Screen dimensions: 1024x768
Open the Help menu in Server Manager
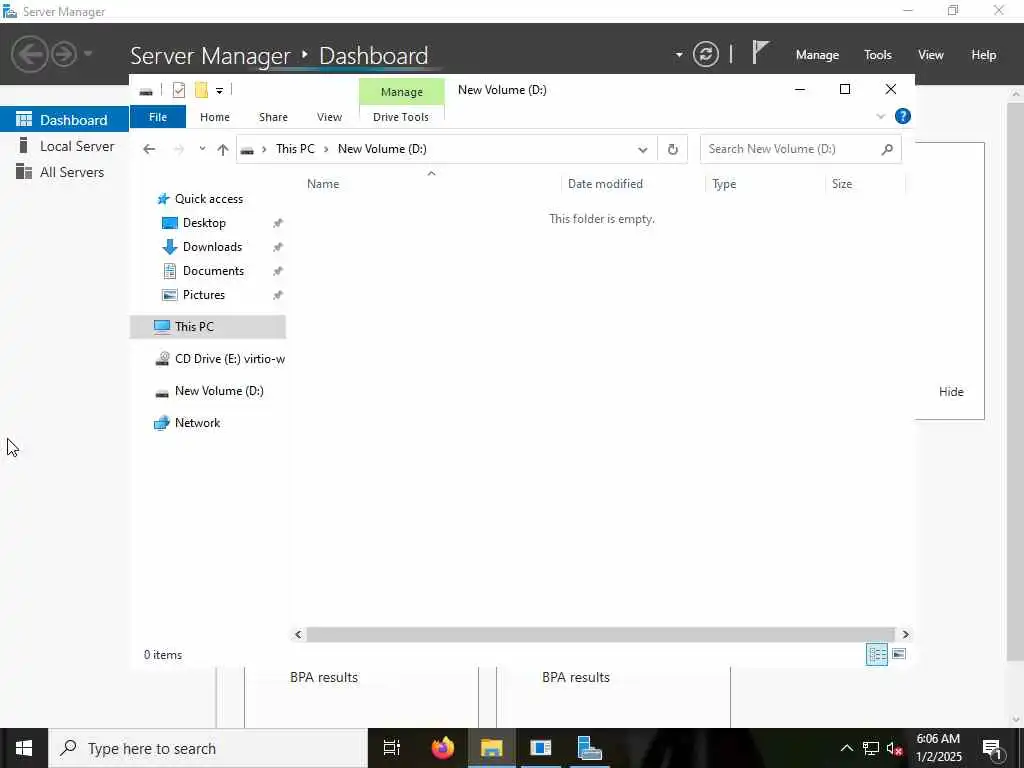click(x=983, y=55)
